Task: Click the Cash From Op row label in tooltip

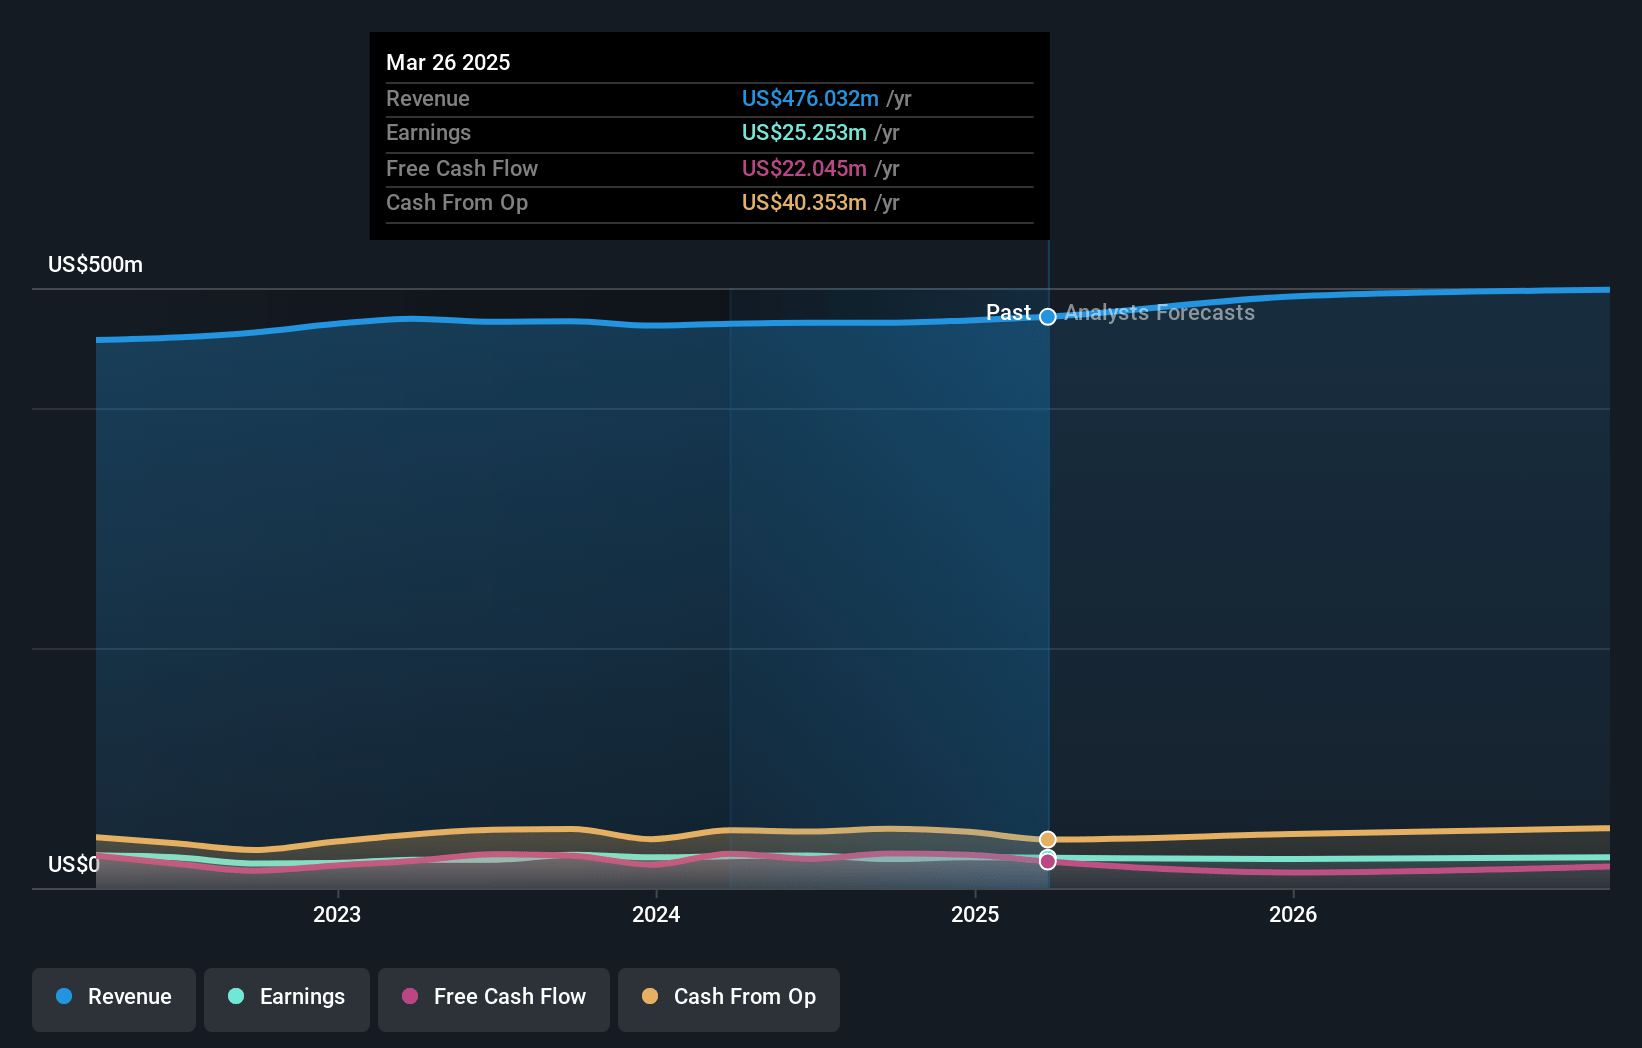Action: click(x=457, y=202)
